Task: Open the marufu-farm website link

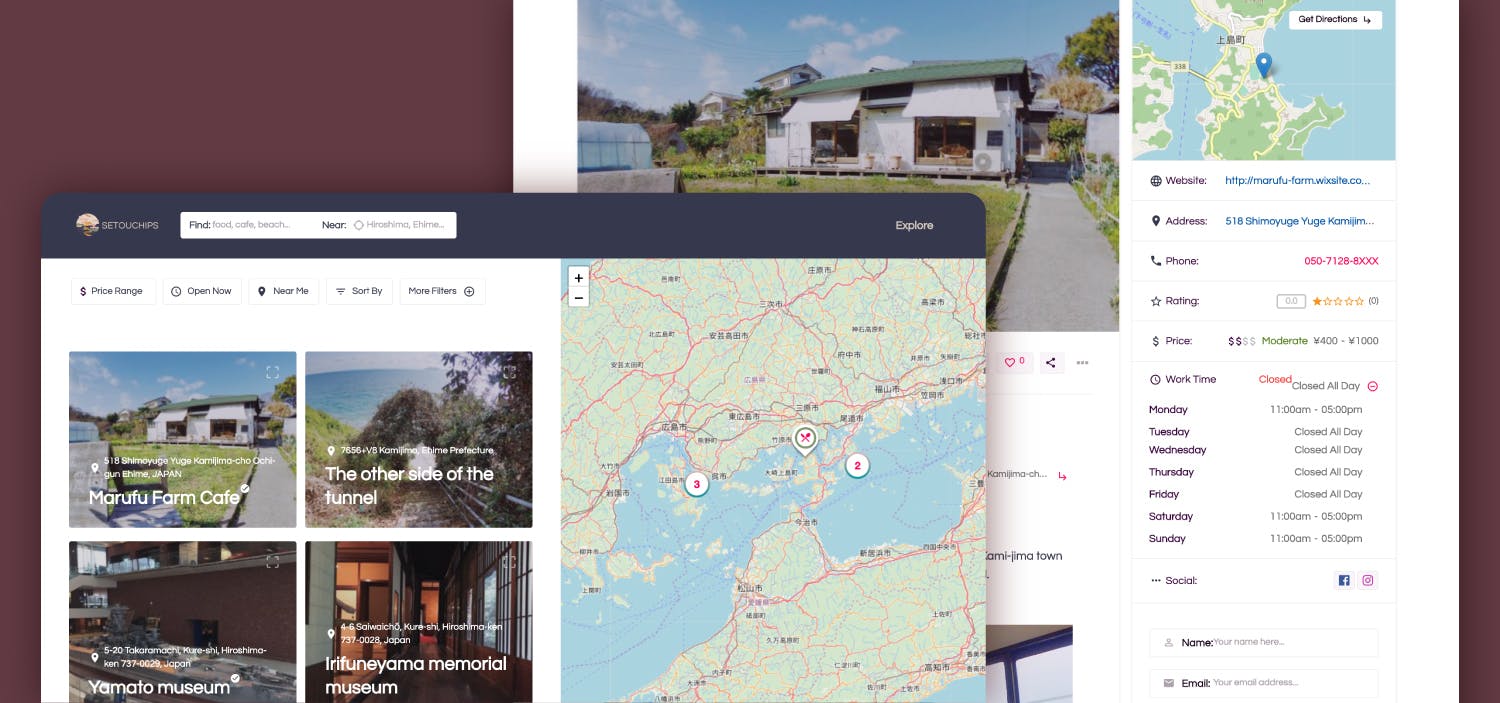Action: [x=1297, y=181]
